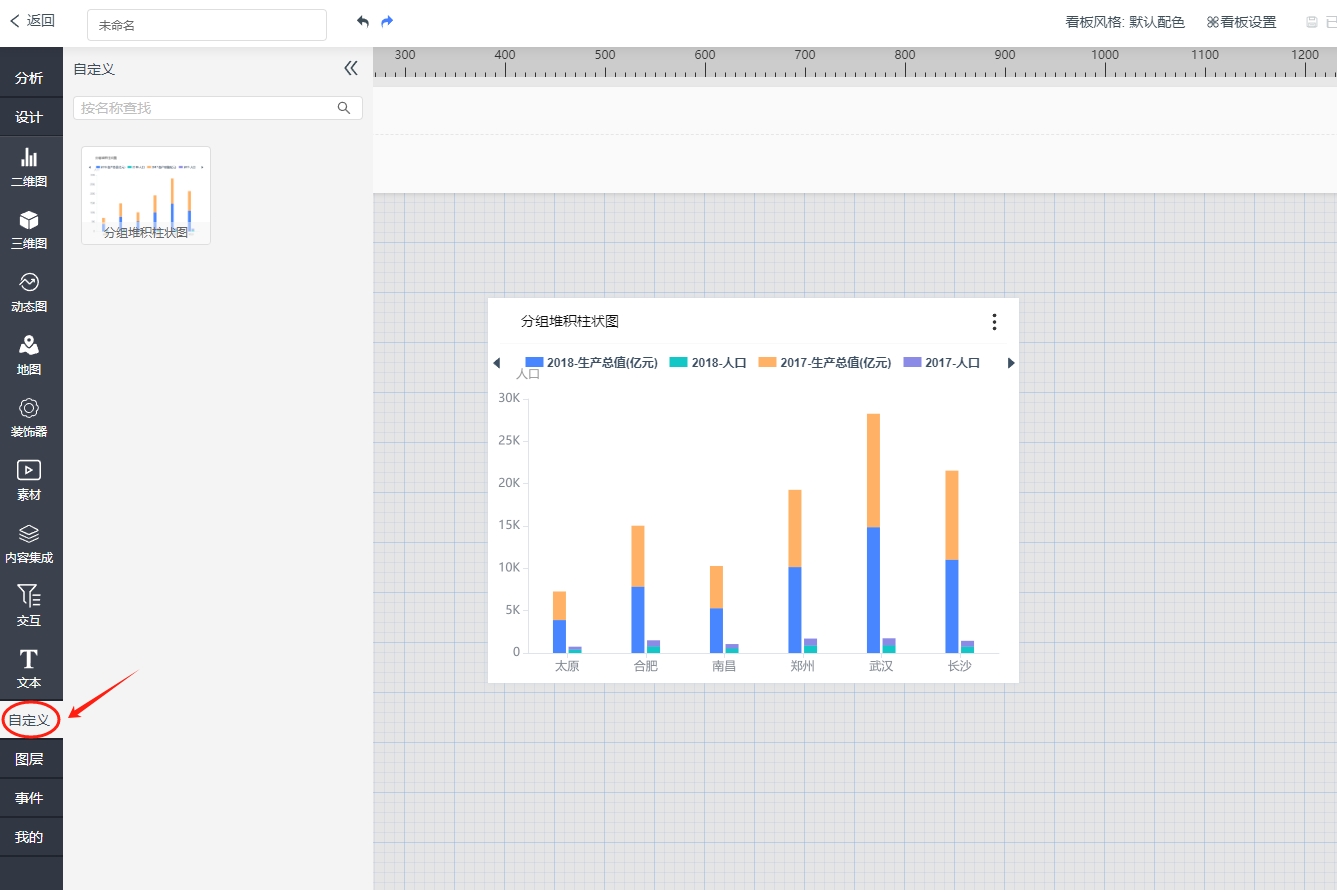The image size is (1337, 890).
Task: Switch to the 图层 layers tab
Action: [x=29, y=759]
